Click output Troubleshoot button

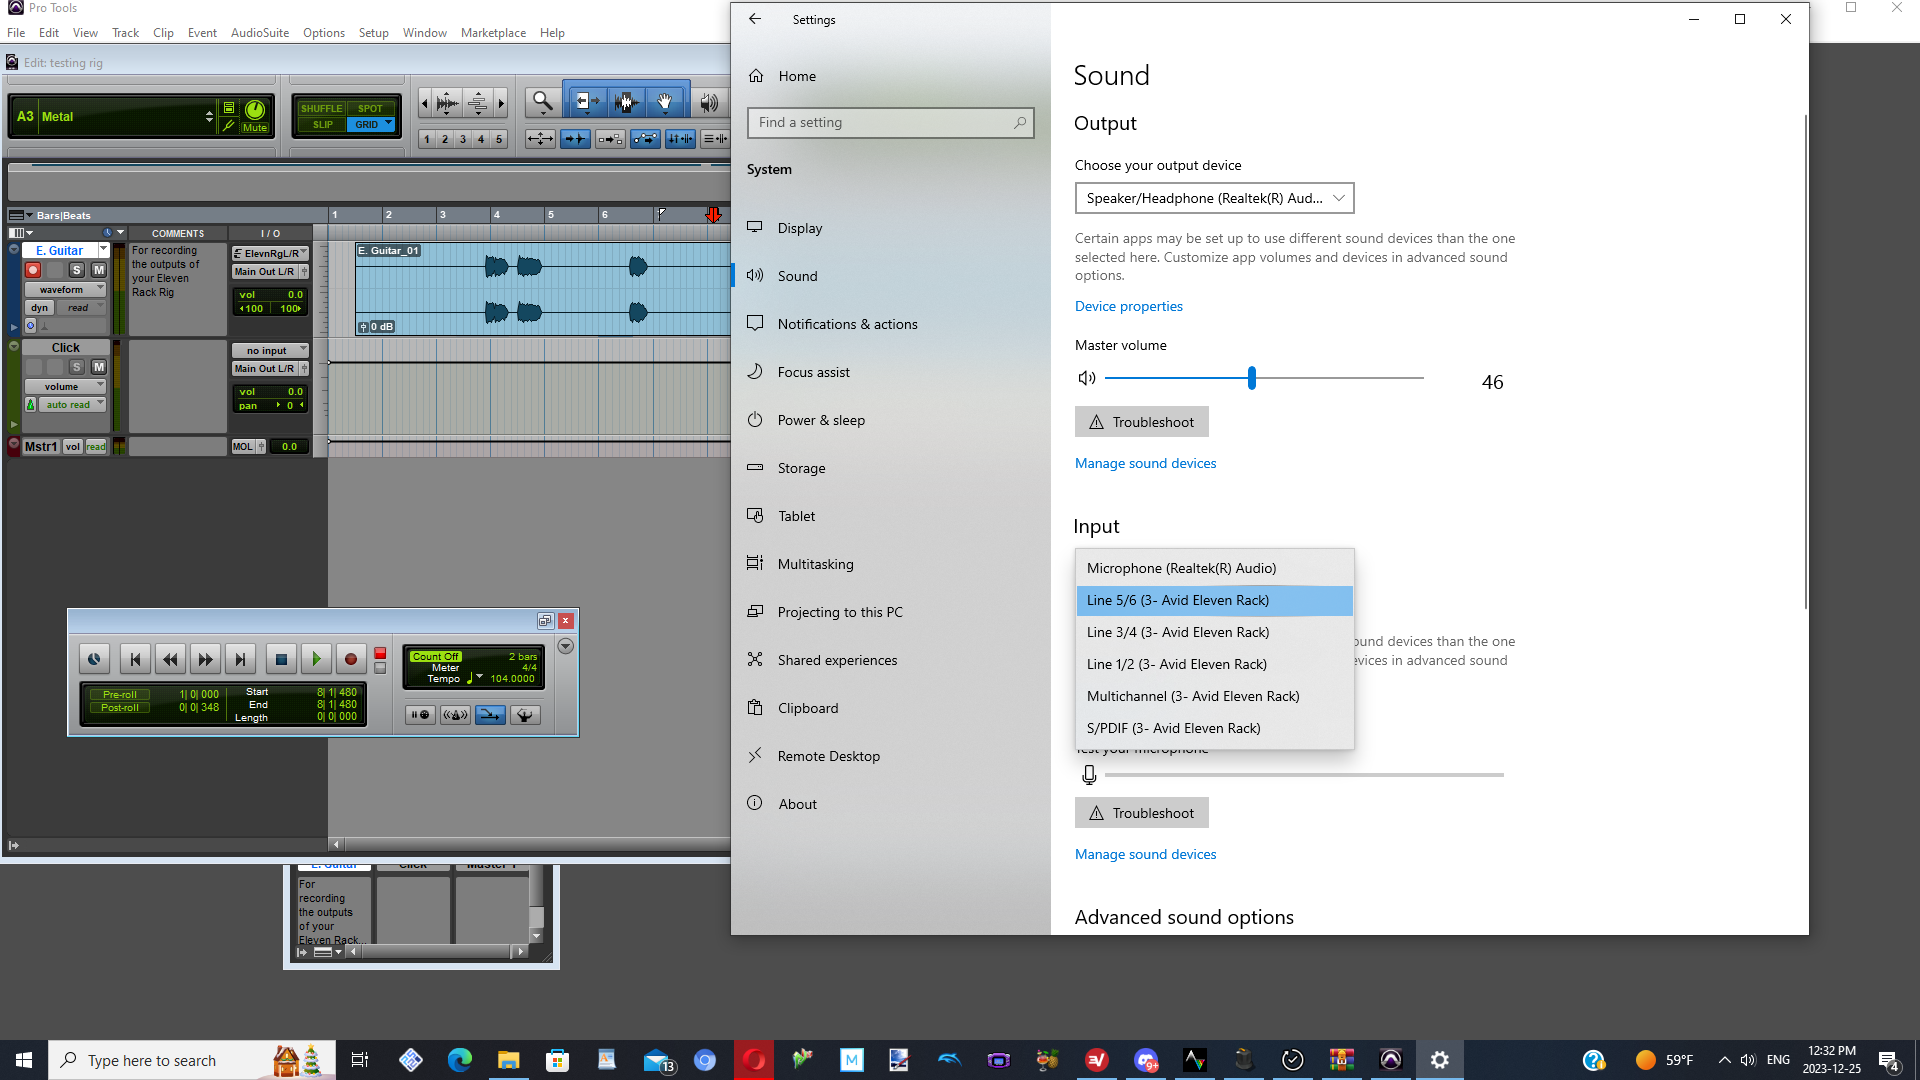pyautogui.click(x=1141, y=422)
